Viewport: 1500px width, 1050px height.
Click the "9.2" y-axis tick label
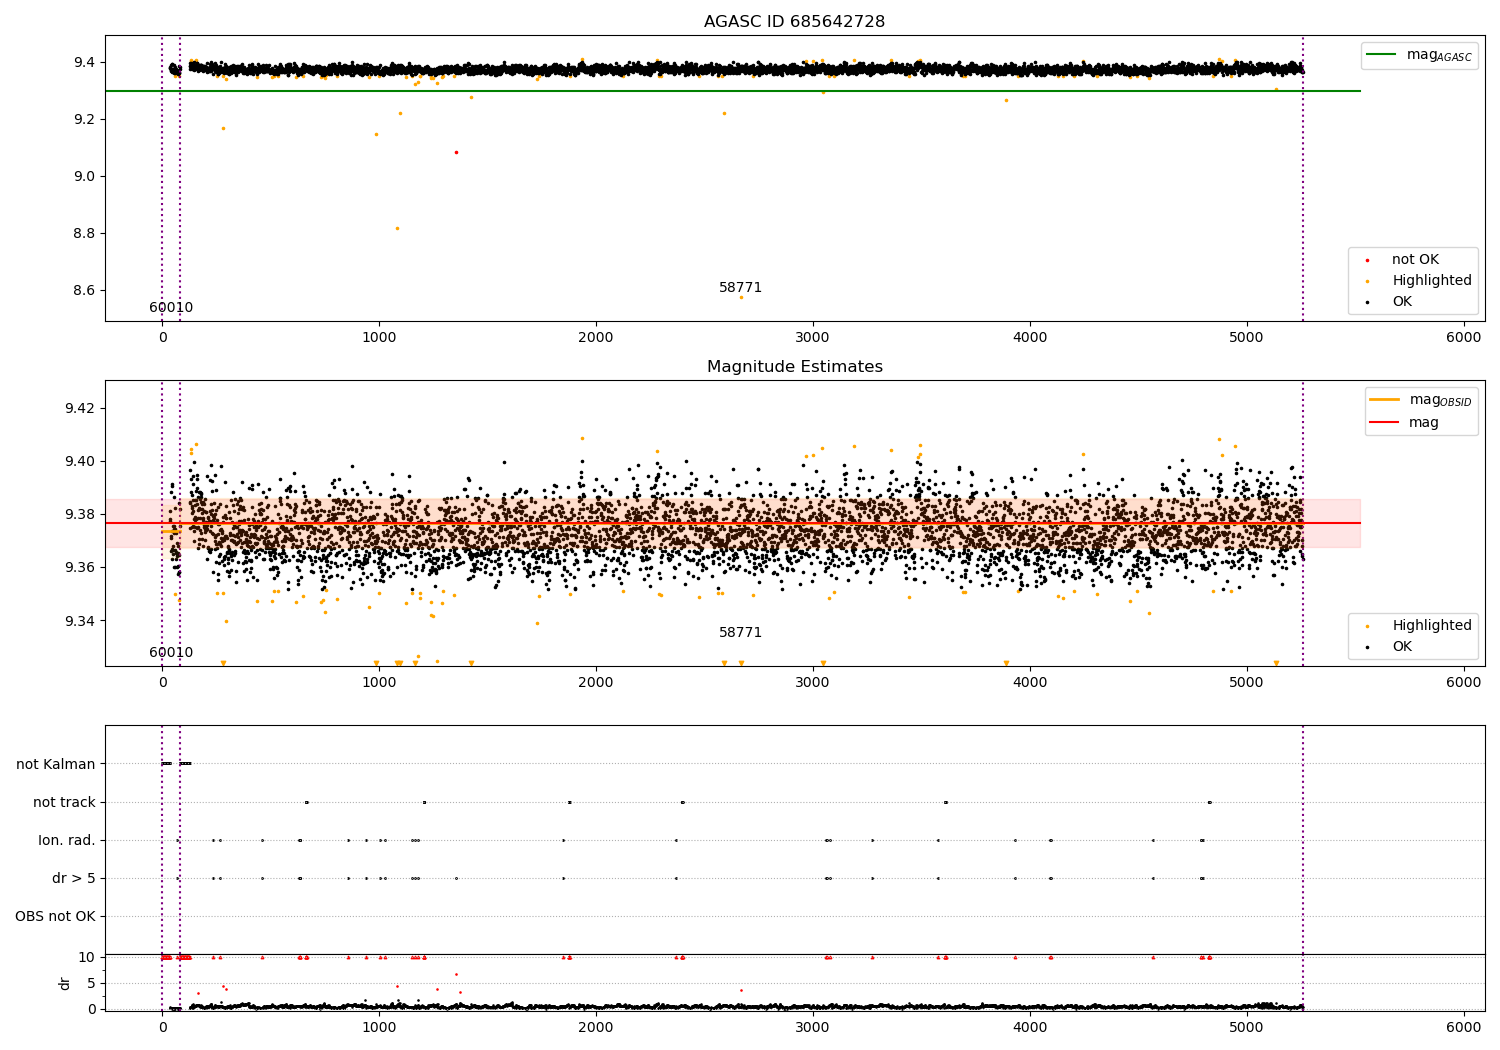[x=84, y=120]
